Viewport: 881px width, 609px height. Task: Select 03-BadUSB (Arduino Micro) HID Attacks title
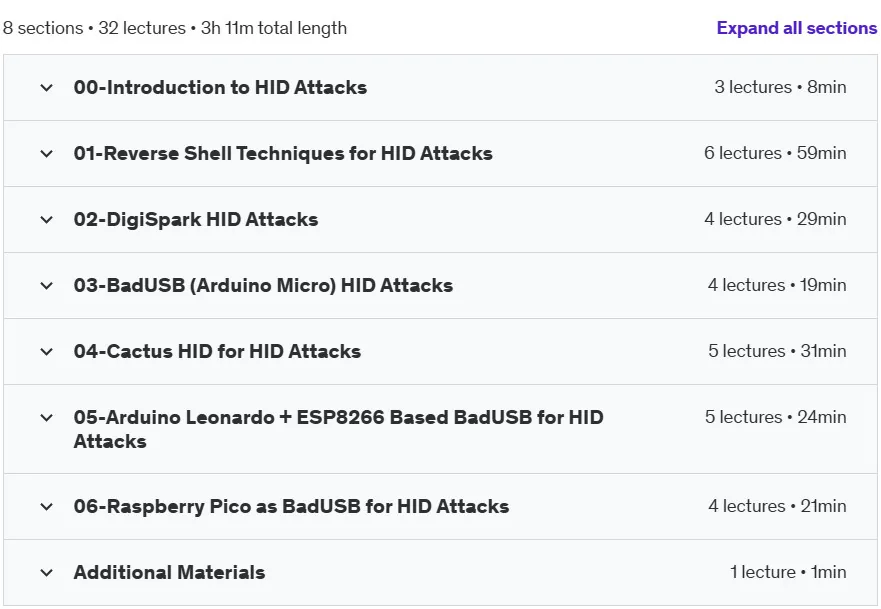pyautogui.click(x=264, y=285)
